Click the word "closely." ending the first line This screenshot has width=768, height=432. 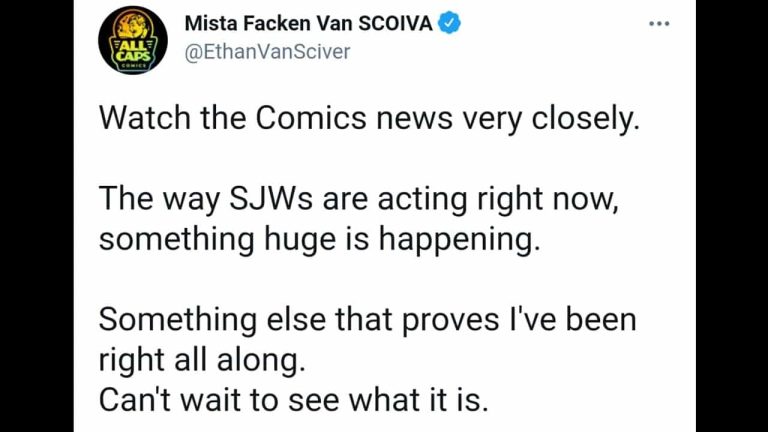click(x=586, y=119)
